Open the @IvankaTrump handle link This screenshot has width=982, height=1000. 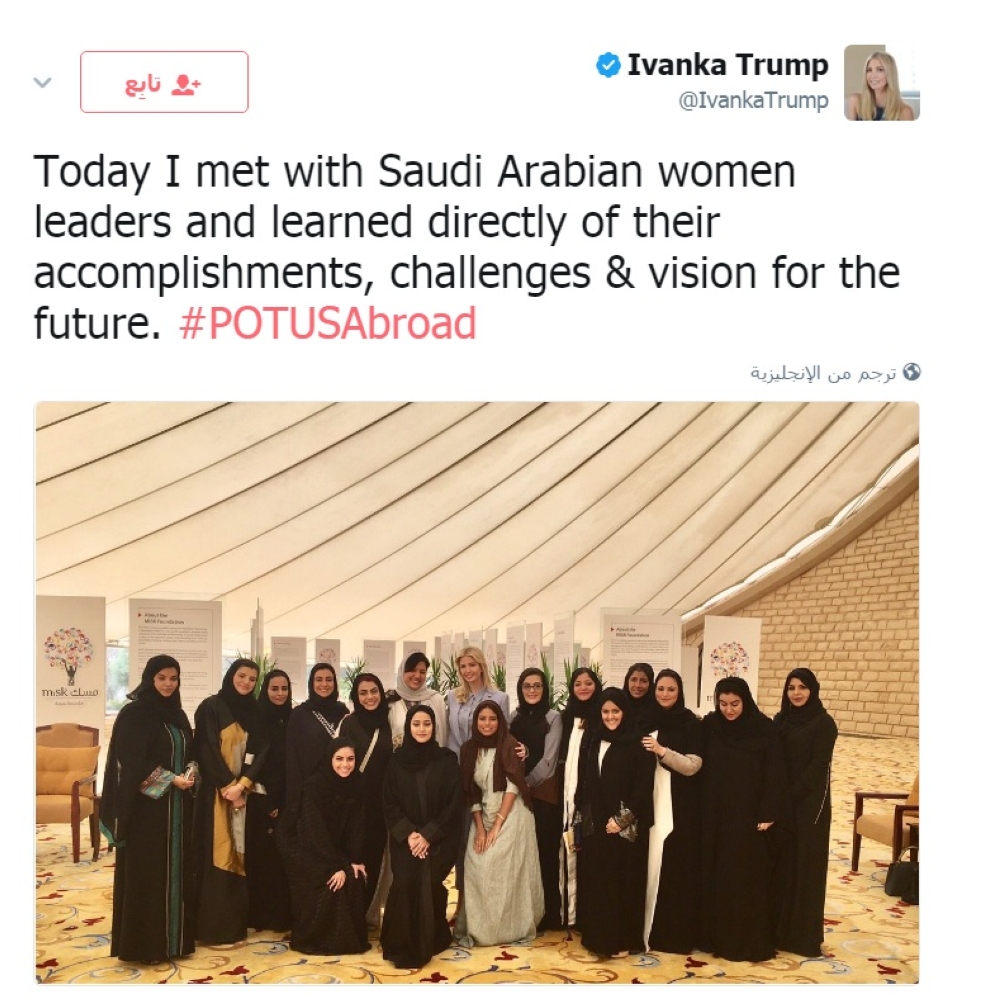point(753,101)
